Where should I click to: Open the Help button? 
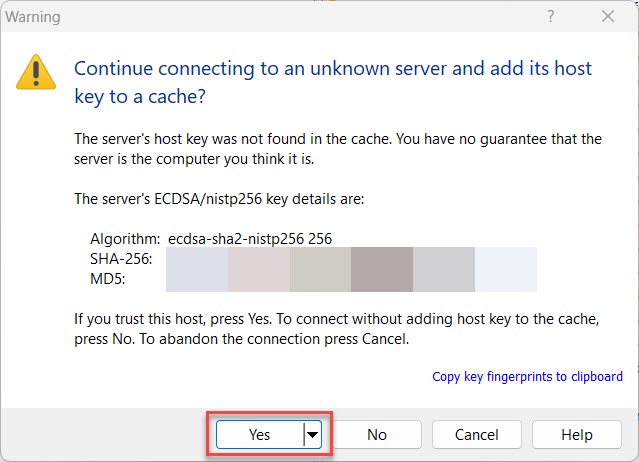(x=576, y=434)
